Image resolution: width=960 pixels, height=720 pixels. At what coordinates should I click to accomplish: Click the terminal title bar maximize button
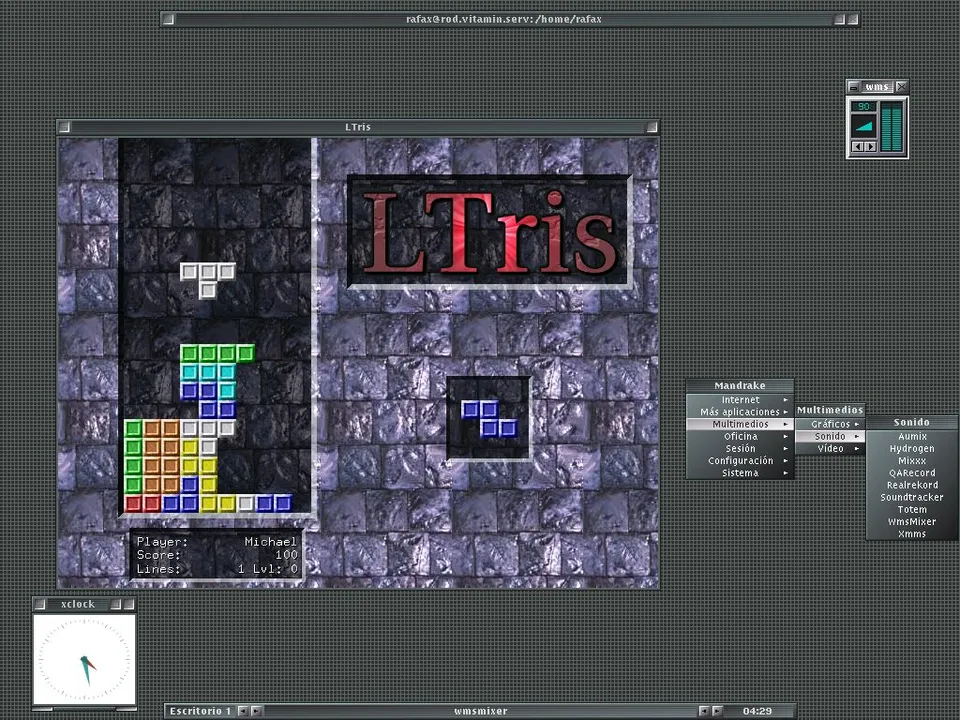pos(839,20)
